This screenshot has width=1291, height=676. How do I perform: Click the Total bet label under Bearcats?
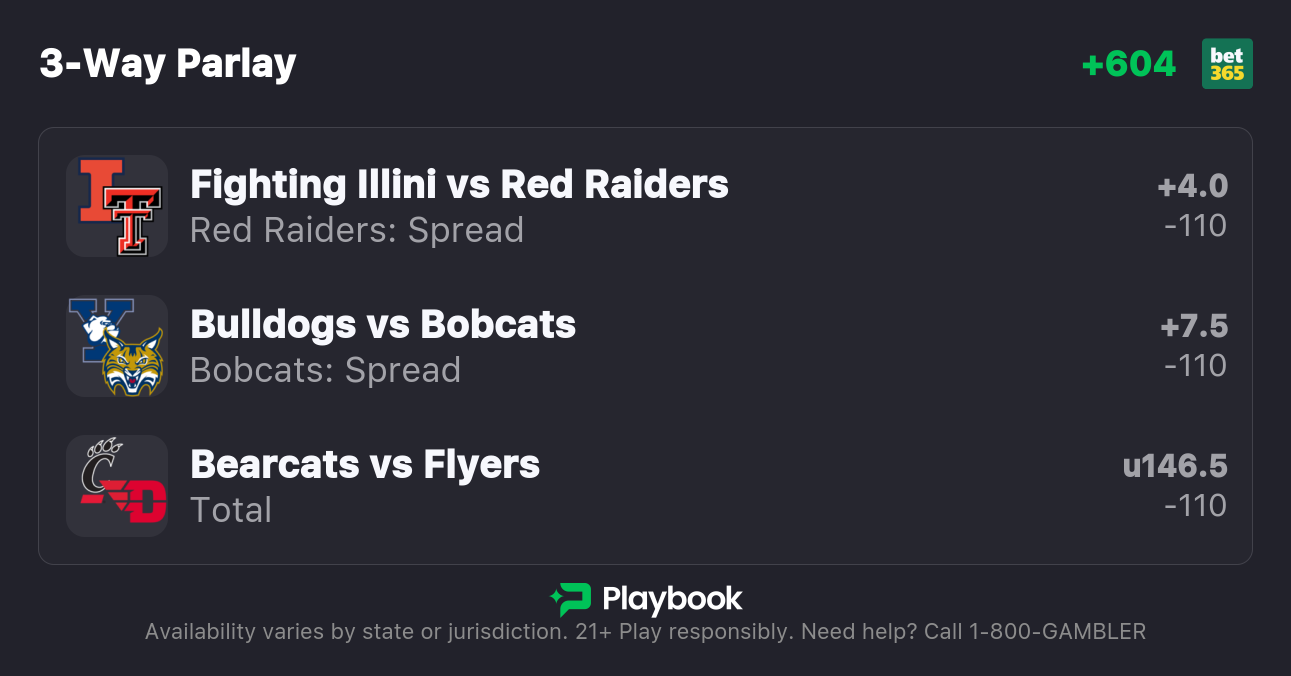coord(231,510)
